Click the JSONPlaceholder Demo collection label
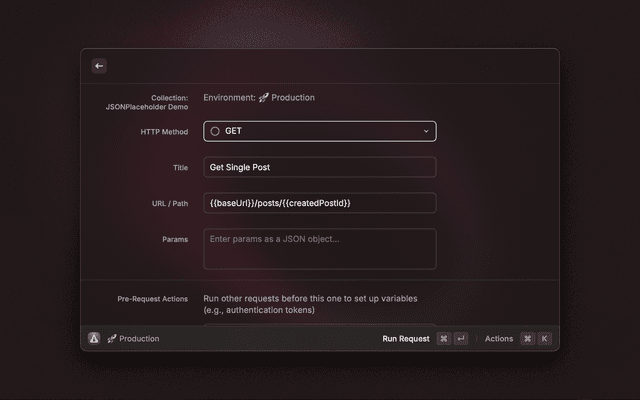640x400 pixels. pyautogui.click(x=147, y=106)
